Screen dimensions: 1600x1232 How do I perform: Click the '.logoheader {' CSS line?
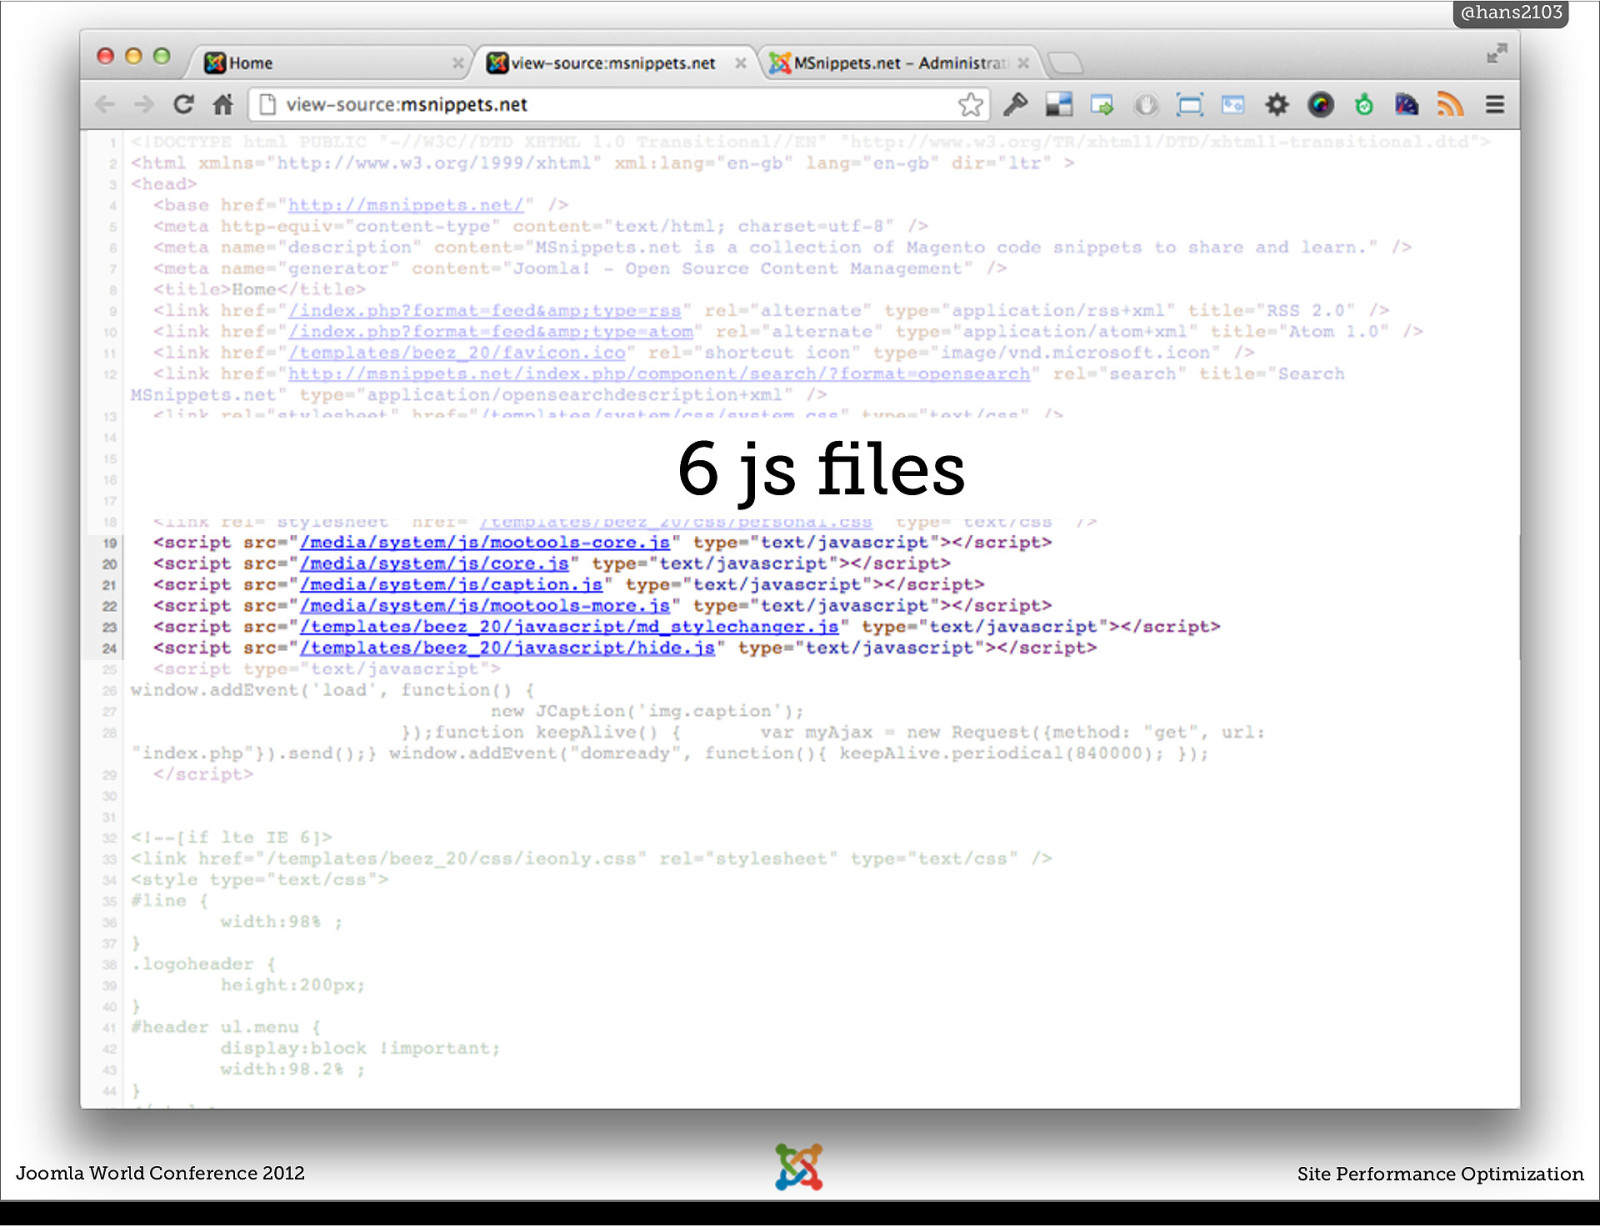[203, 964]
